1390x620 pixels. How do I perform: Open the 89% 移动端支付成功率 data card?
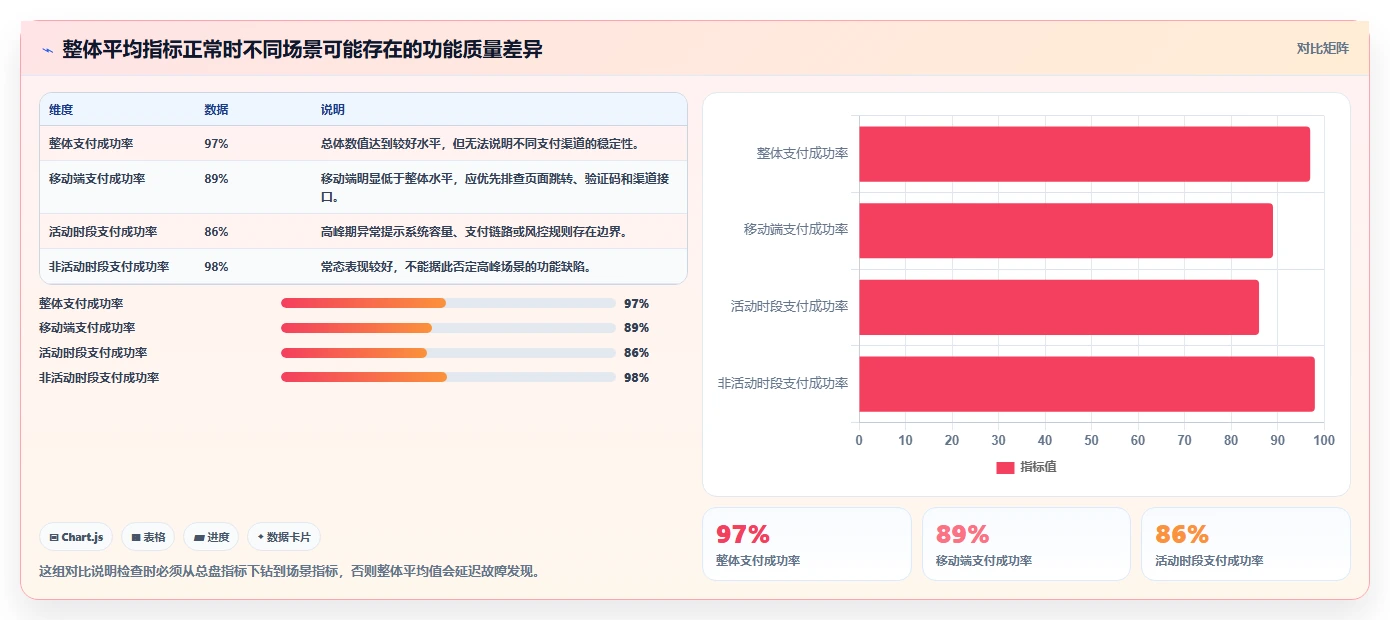point(1026,544)
